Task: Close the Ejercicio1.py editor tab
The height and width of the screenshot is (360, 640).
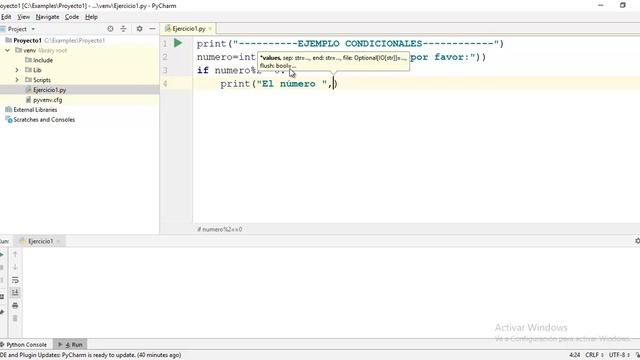Action: (210, 29)
